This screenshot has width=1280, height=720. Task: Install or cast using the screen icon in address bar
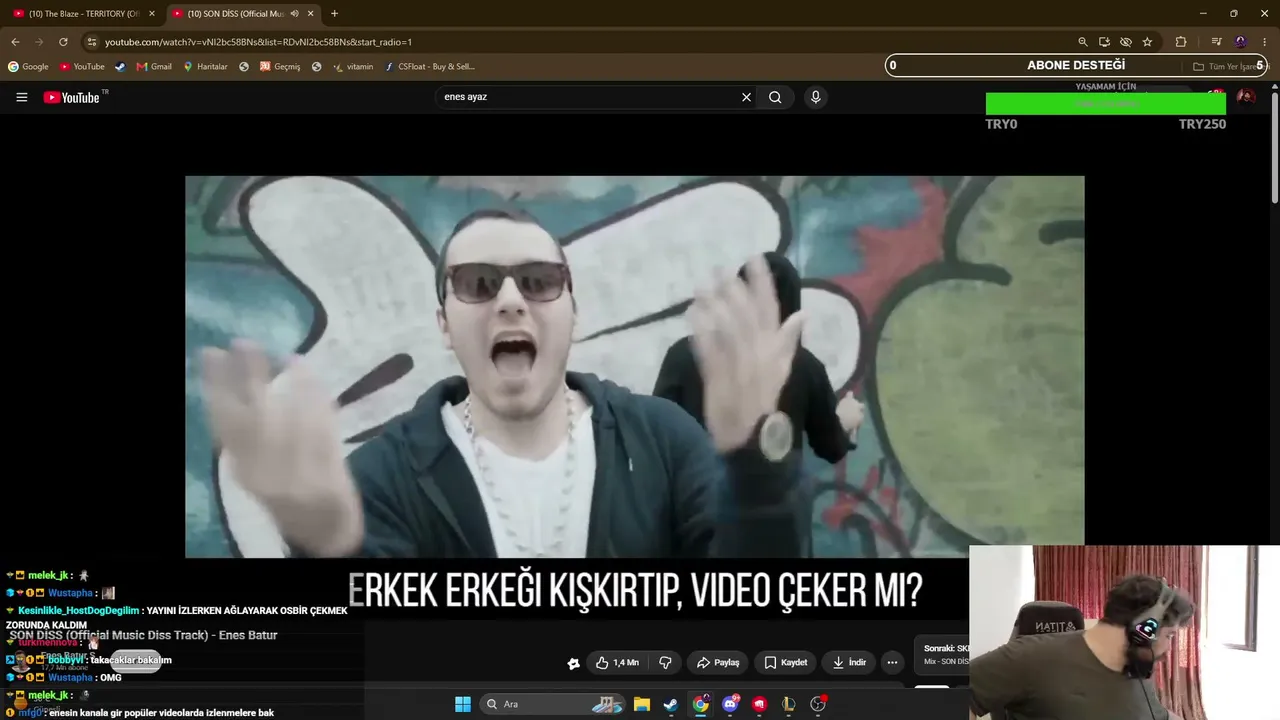click(1104, 42)
